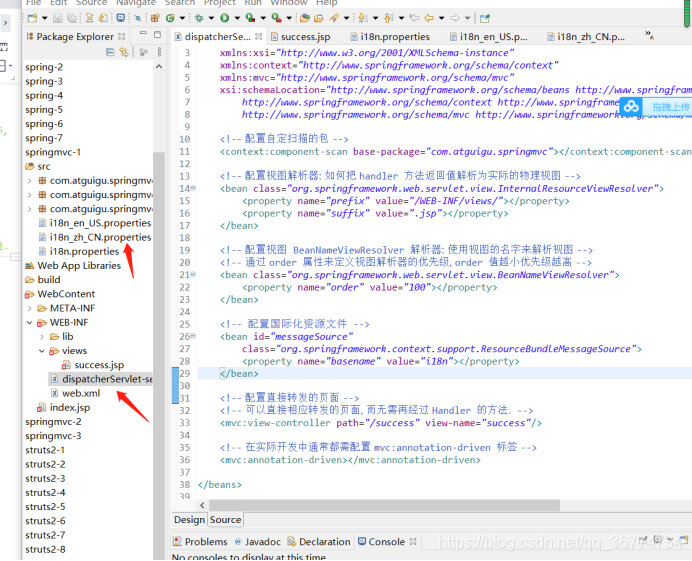Select the springmvc-2 project
This screenshot has height=561, width=692.
pyautogui.click(x=53, y=422)
